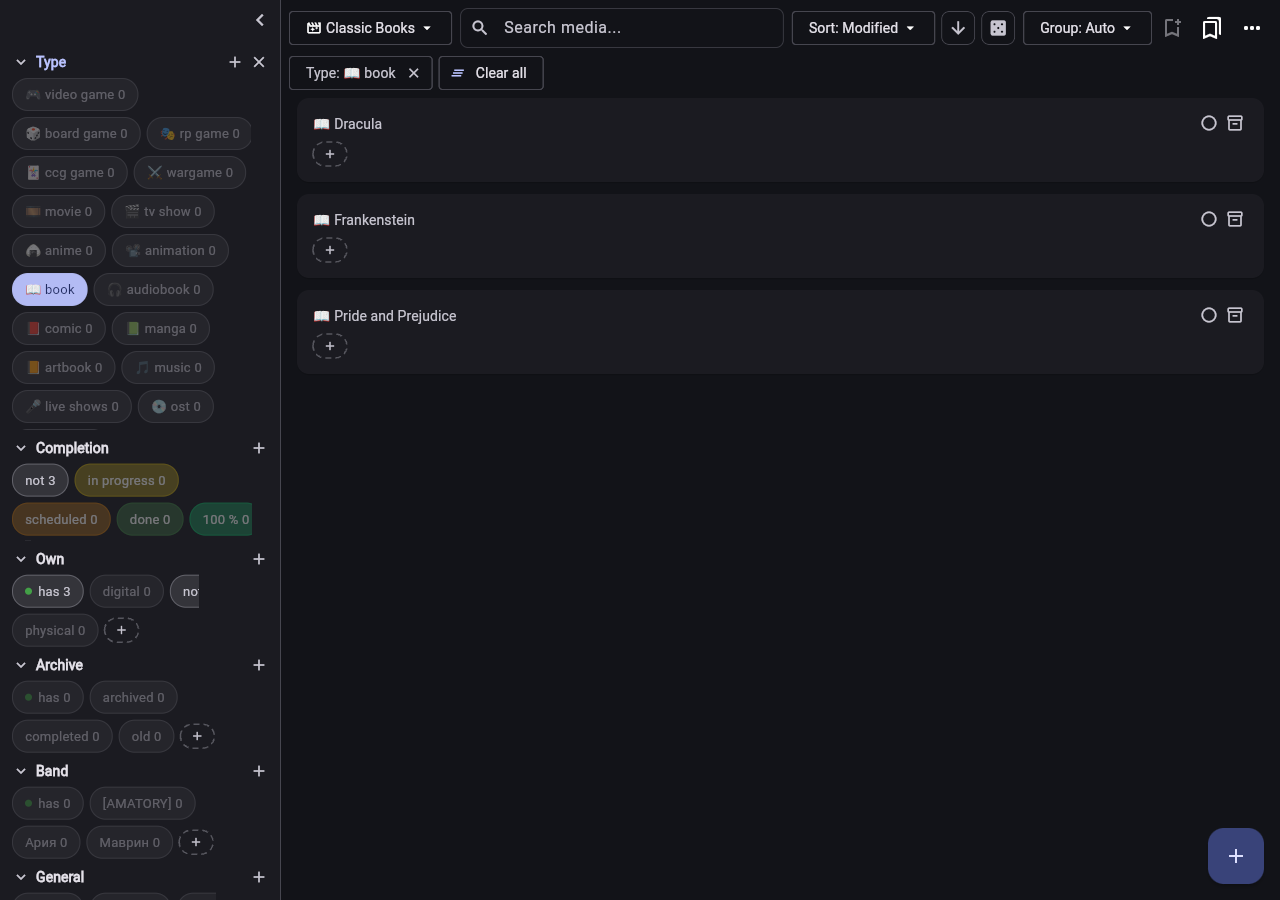Image resolution: width=1280 pixels, height=900 pixels.
Task: Archive the Dracula entry
Action: [x=1235, y=123]
